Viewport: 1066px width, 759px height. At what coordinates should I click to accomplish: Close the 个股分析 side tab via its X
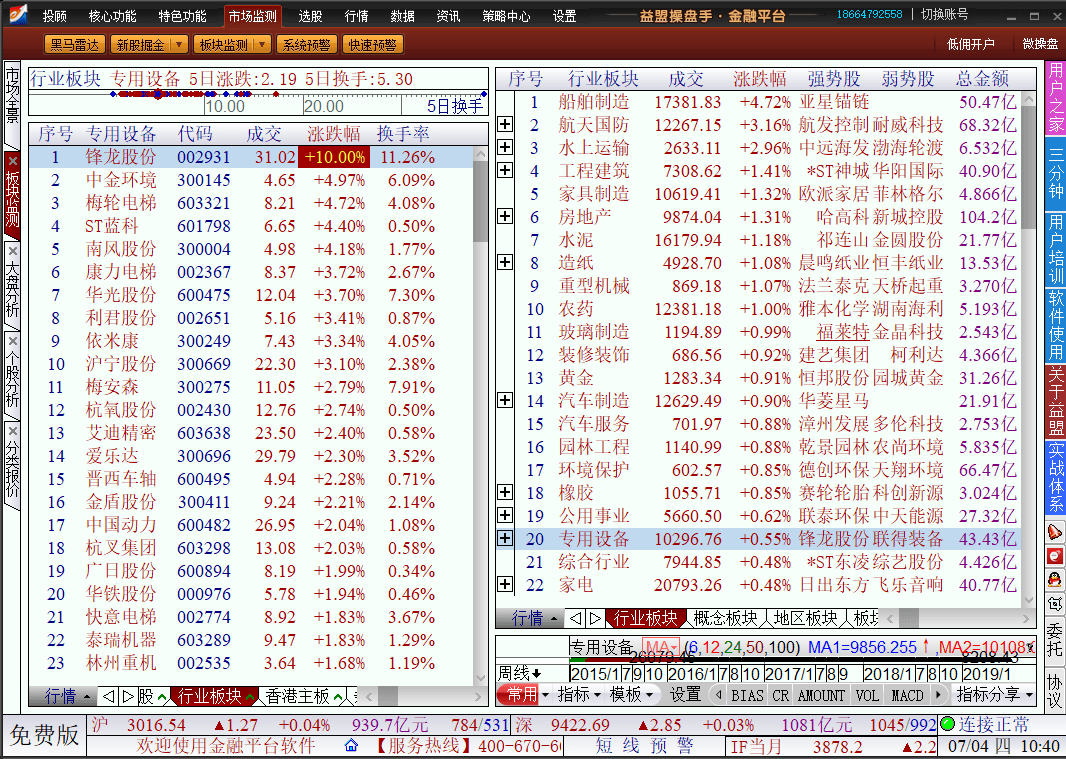click(x=12, y=341)
